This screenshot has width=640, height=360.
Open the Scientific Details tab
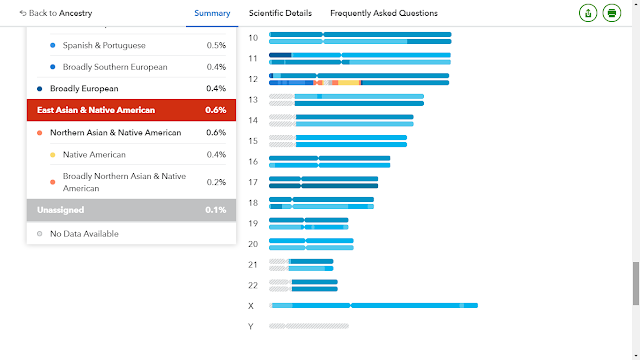(x=280, y=13)
